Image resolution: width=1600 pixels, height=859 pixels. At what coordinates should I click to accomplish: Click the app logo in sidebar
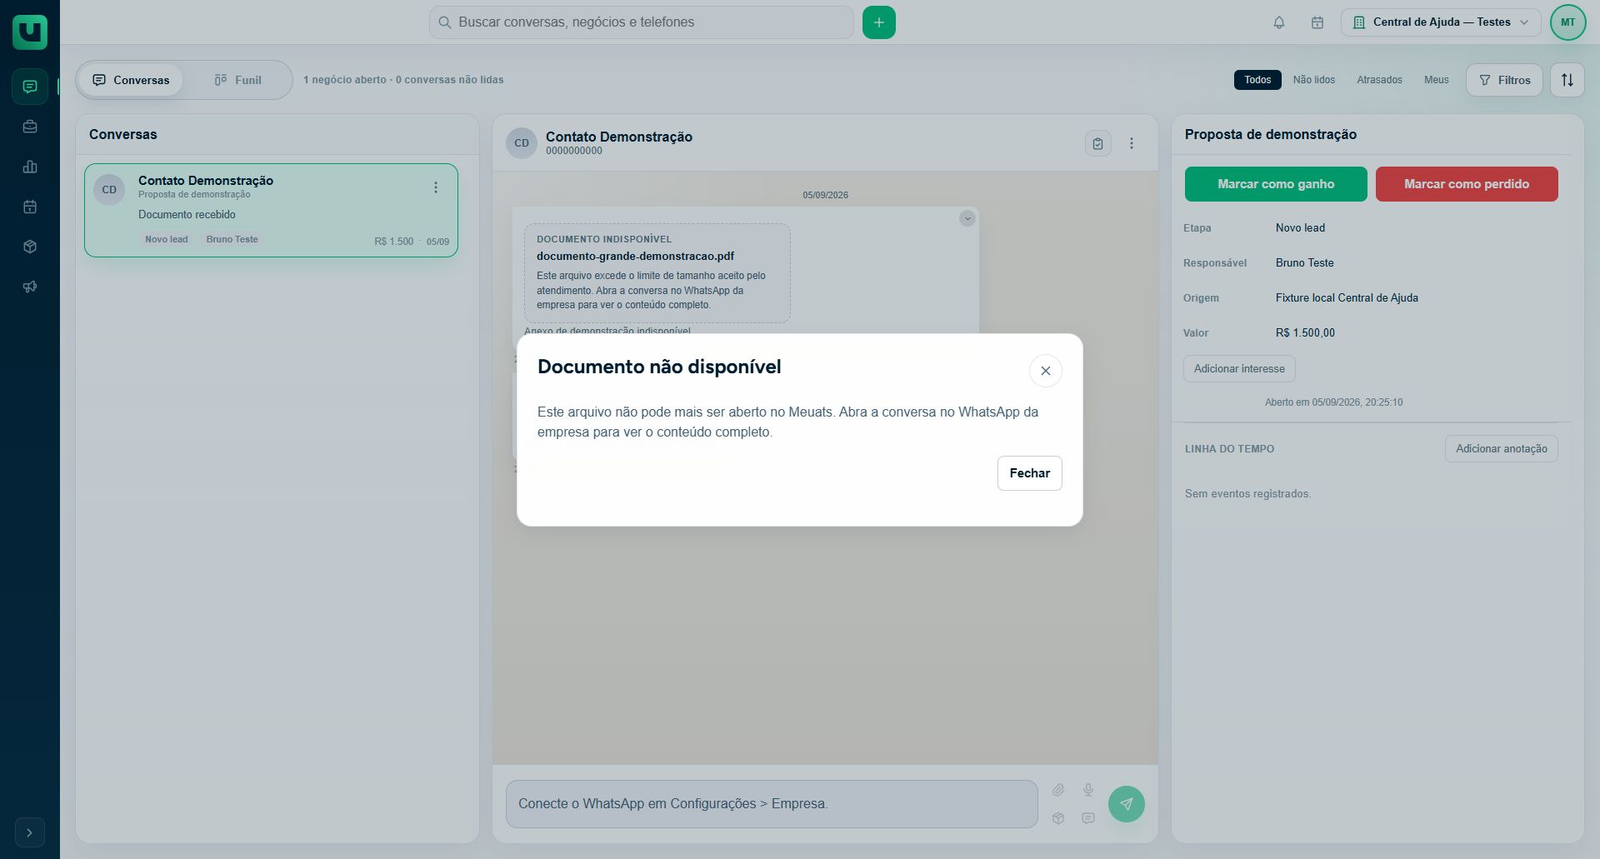(x=30, y=32)
